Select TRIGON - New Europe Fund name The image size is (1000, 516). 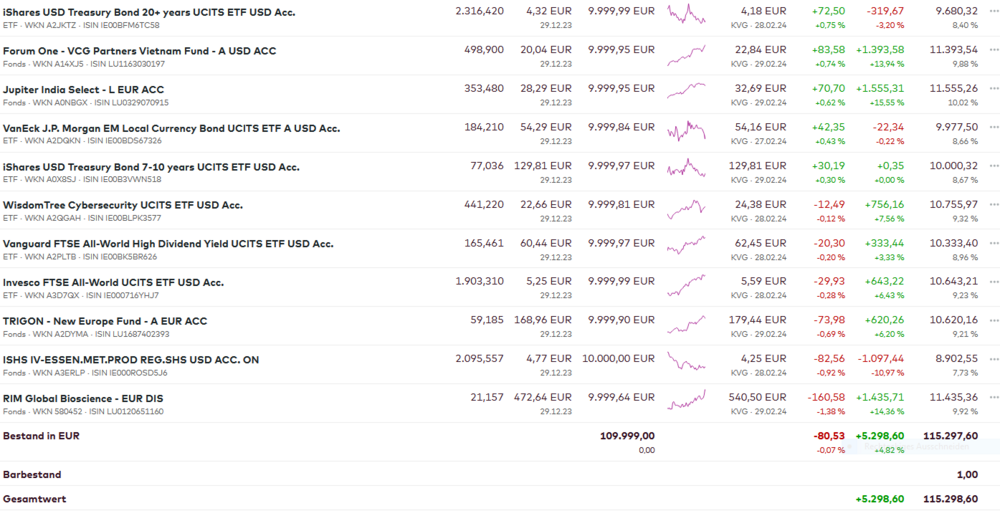pyautogui.click(x=104, y=321)
